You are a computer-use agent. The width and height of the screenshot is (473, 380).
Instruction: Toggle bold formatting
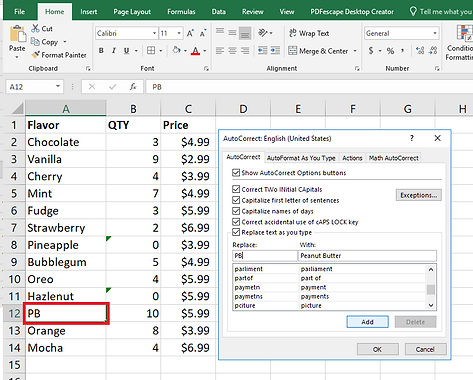tap(101, 51)
